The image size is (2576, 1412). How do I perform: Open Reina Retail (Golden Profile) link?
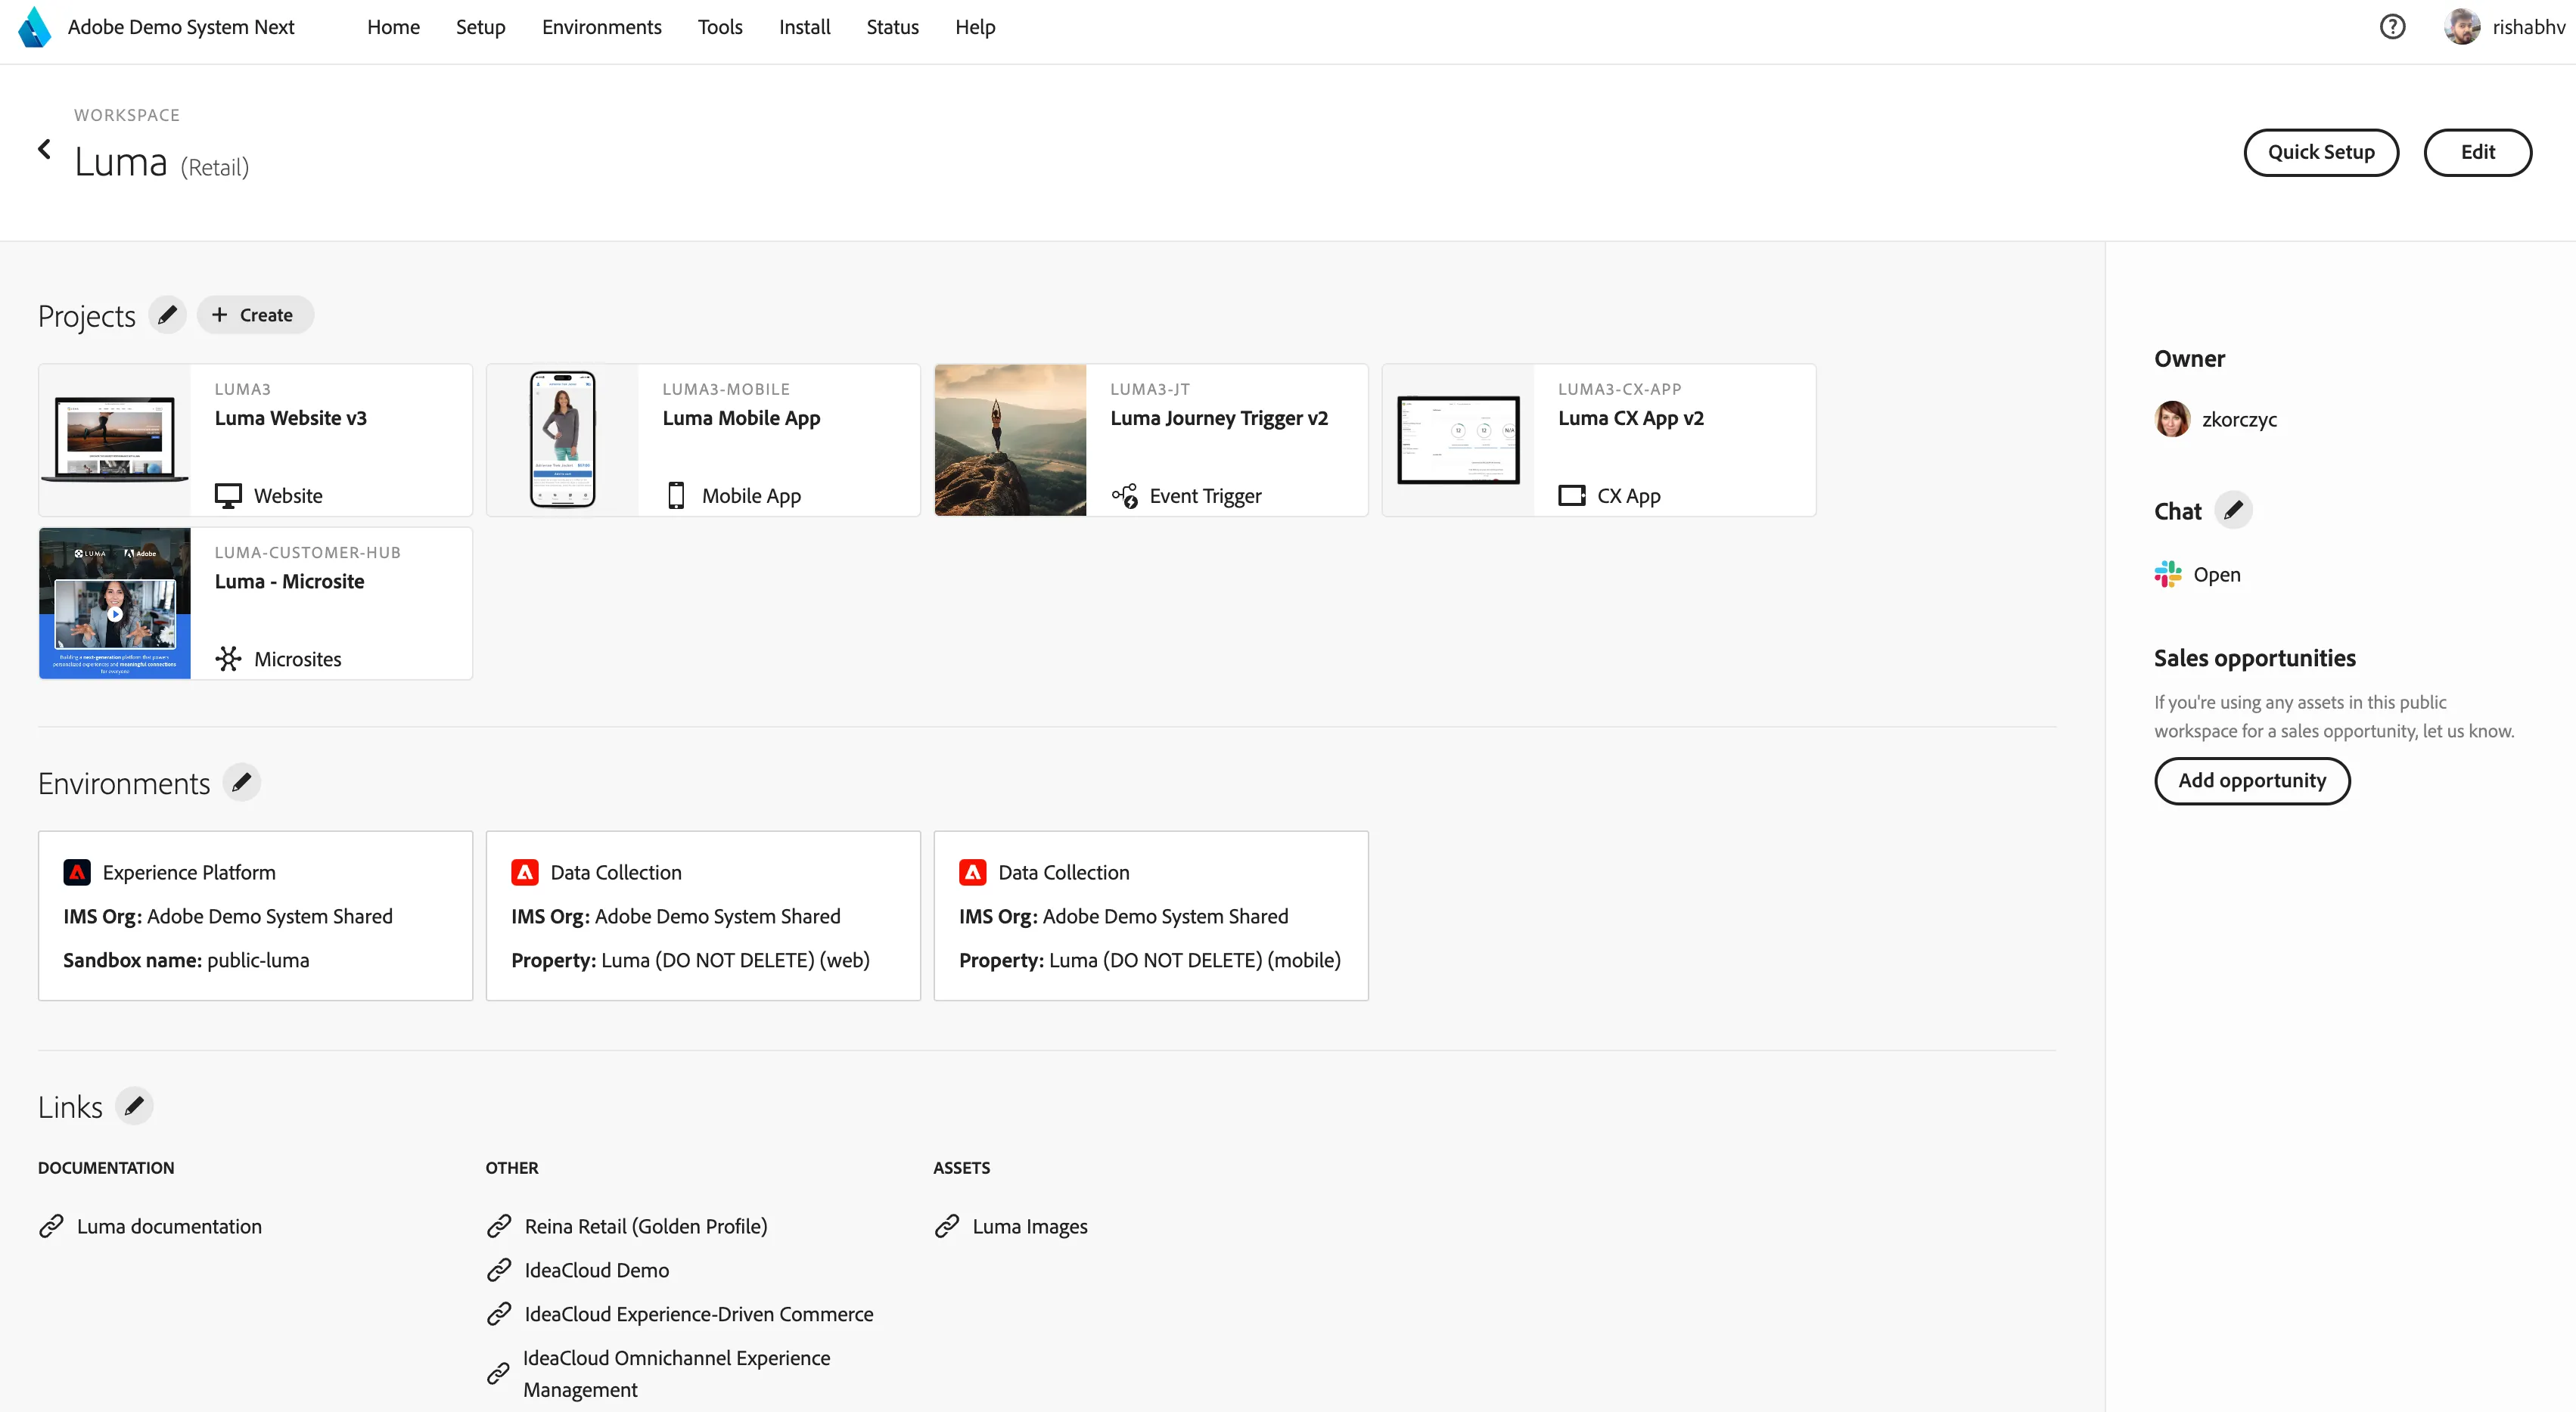(x=645, y=1226)
